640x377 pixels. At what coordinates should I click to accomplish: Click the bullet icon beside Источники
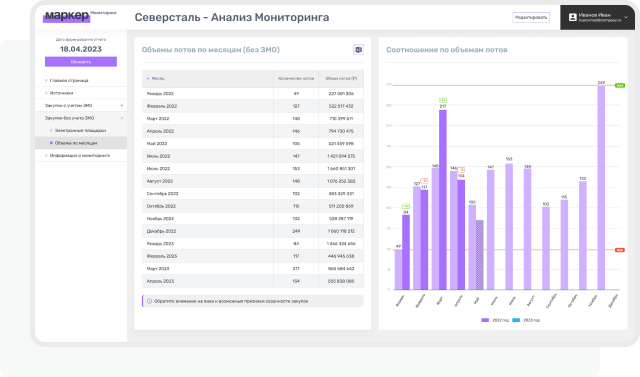coord(46,93)
